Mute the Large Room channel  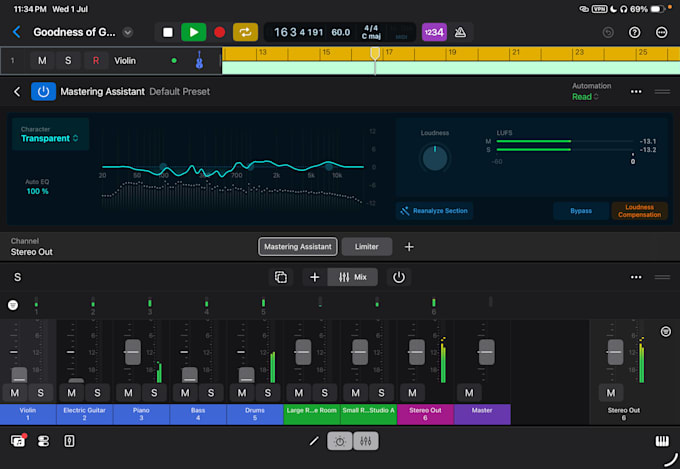[x=299, y=393]
